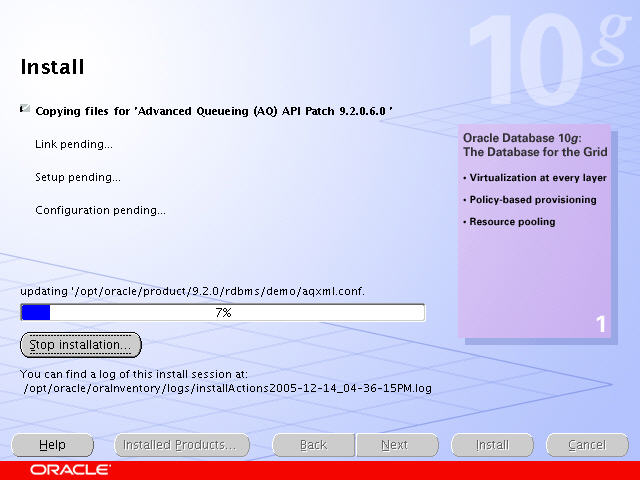Go Back to the previous screen
The height and width of the screenshot is (480, 640).
(313, 445)
